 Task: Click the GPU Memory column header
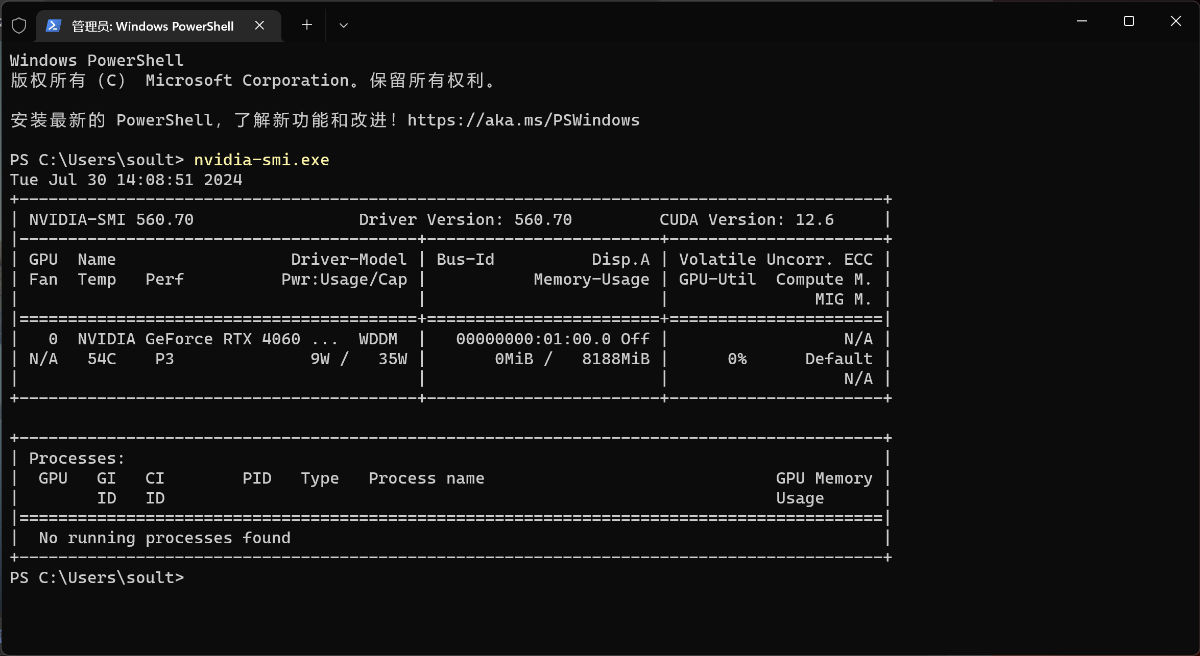pos(824,478)
